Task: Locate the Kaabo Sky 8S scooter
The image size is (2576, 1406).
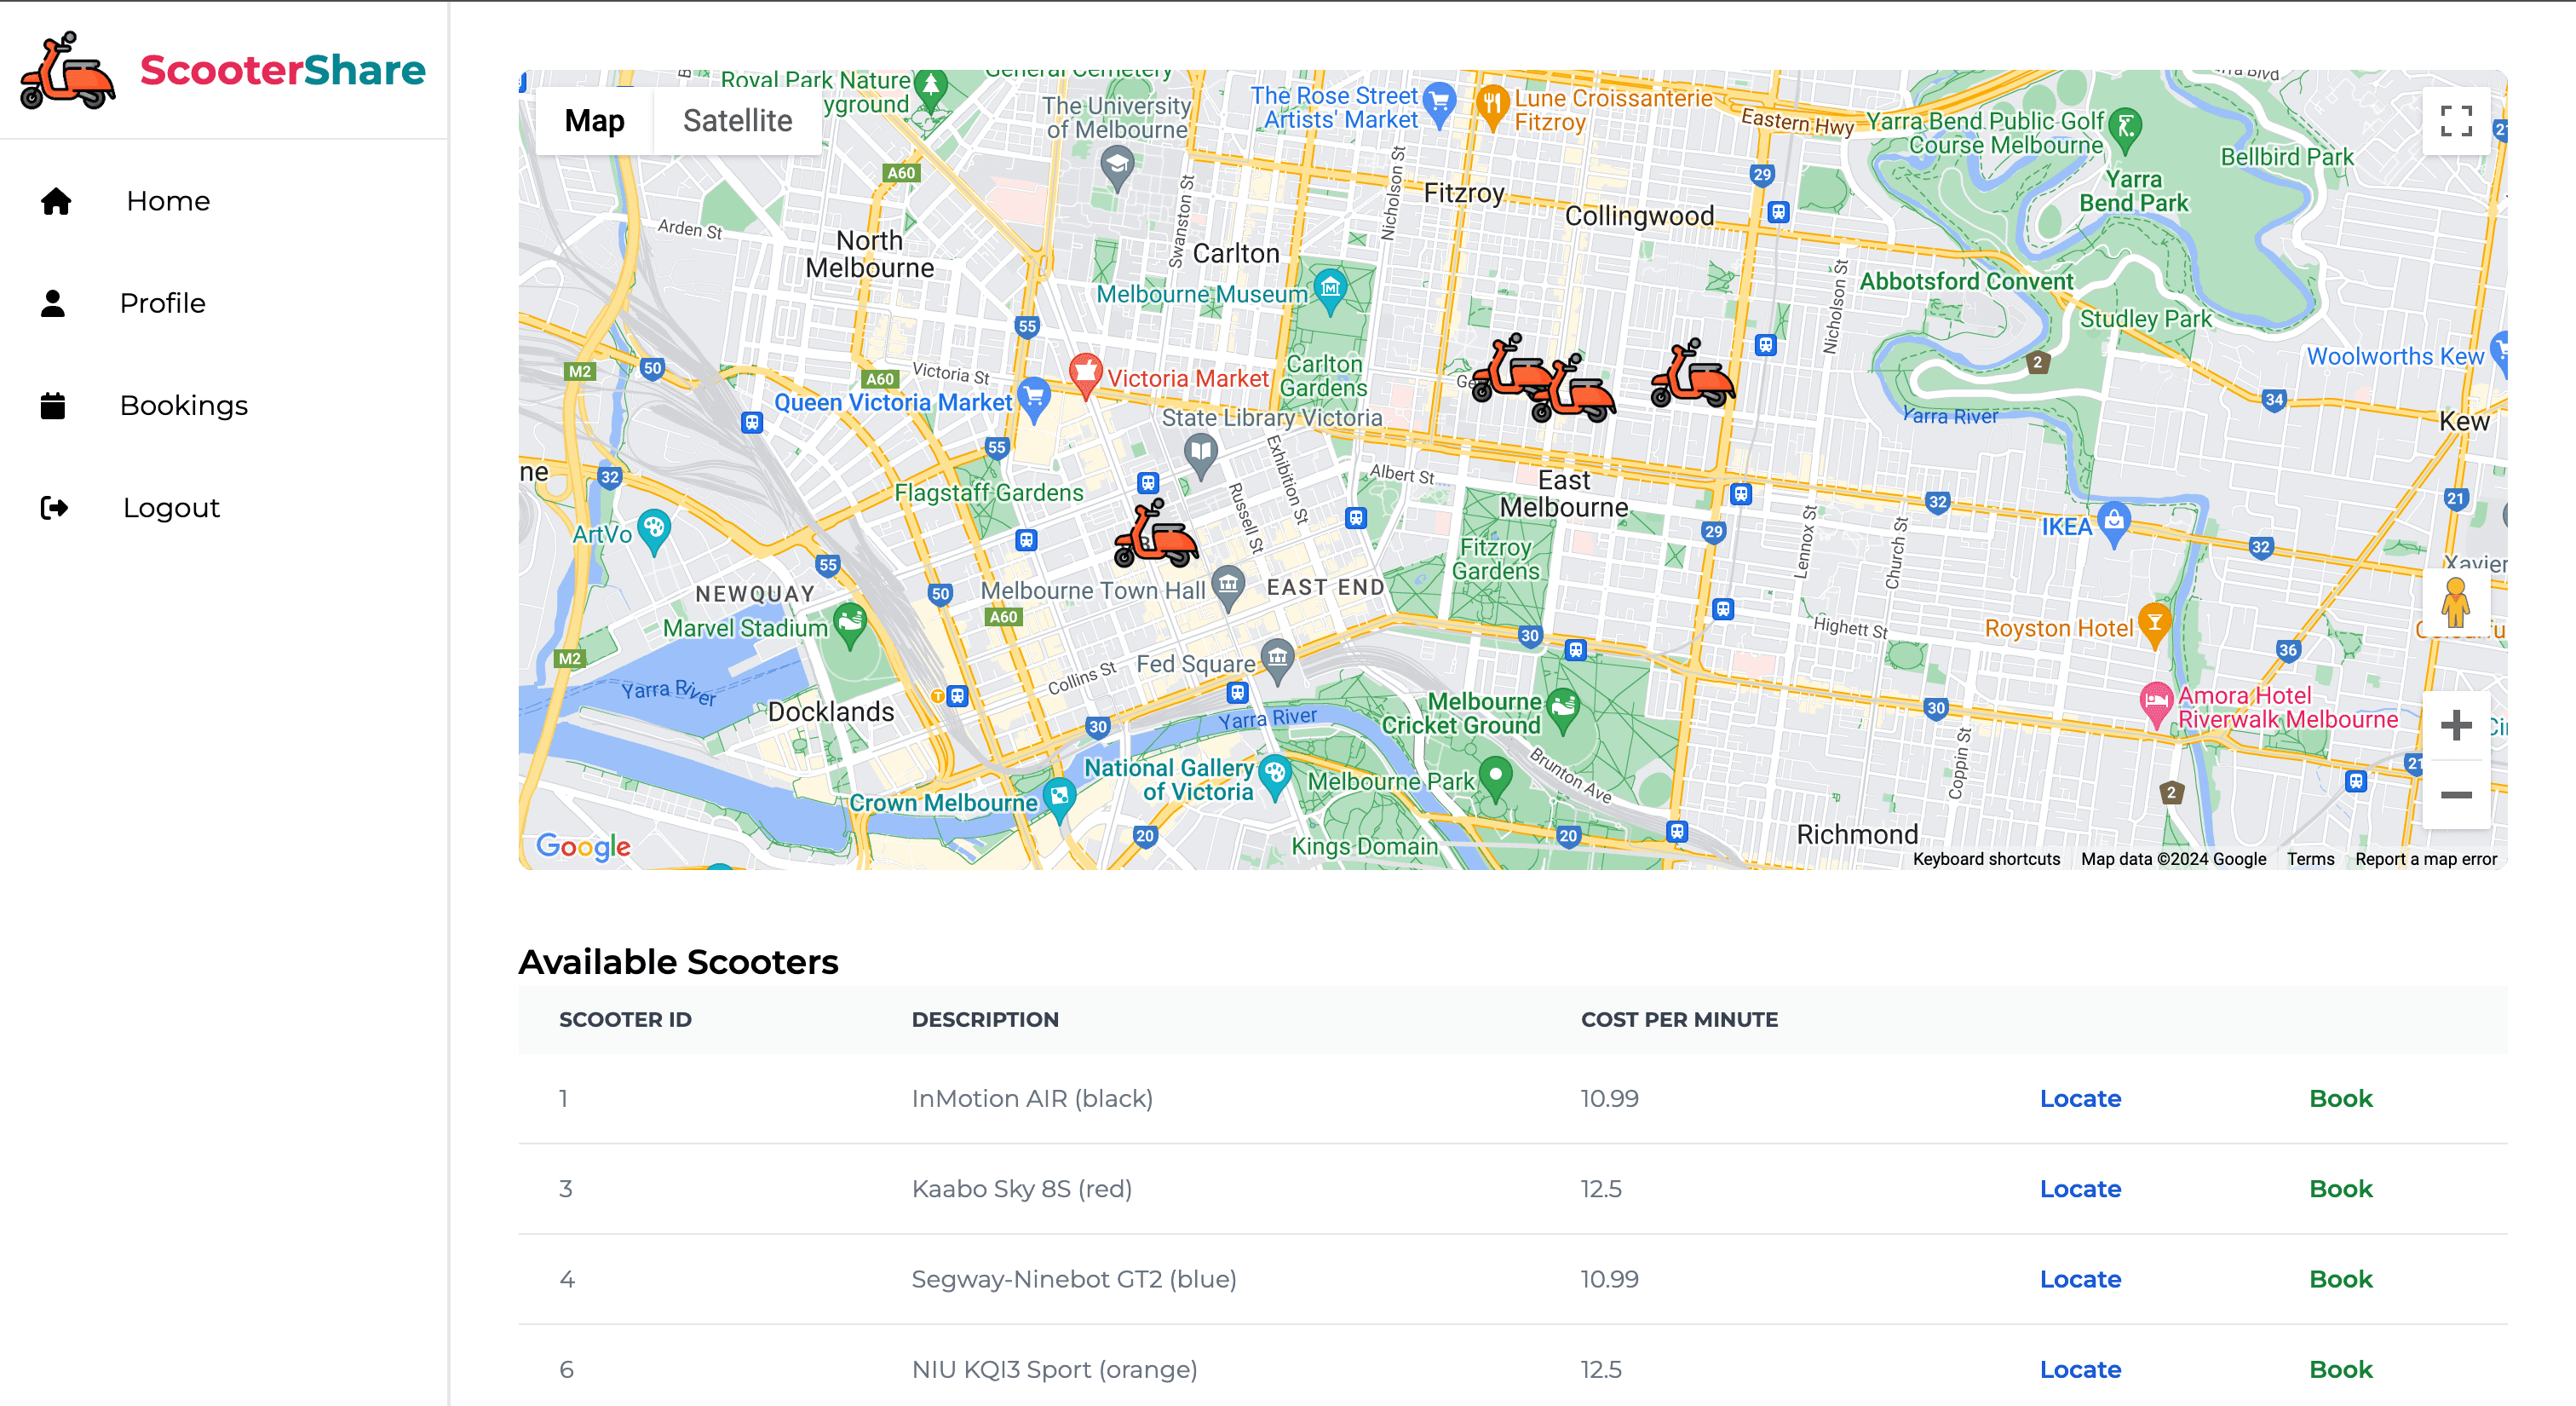Action: coord(2080,1188)
